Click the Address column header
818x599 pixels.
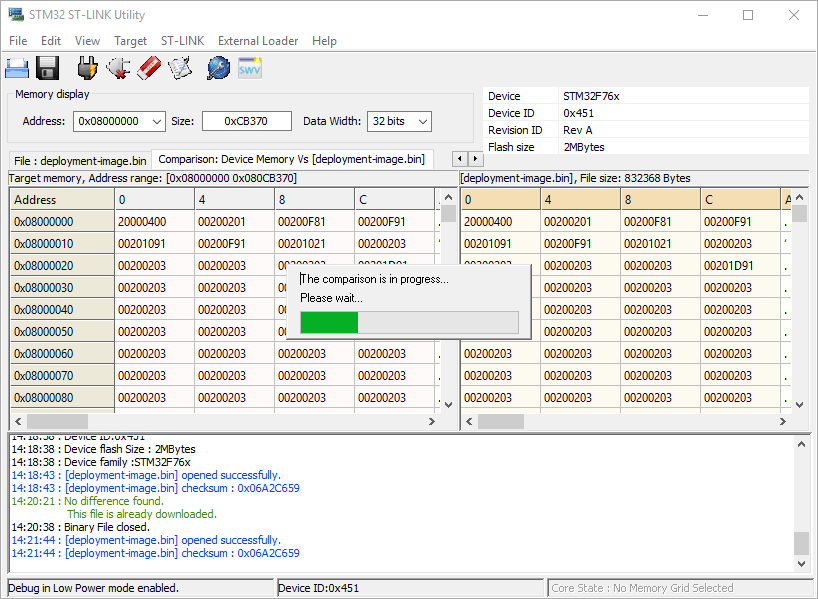[x=62, y=200]
